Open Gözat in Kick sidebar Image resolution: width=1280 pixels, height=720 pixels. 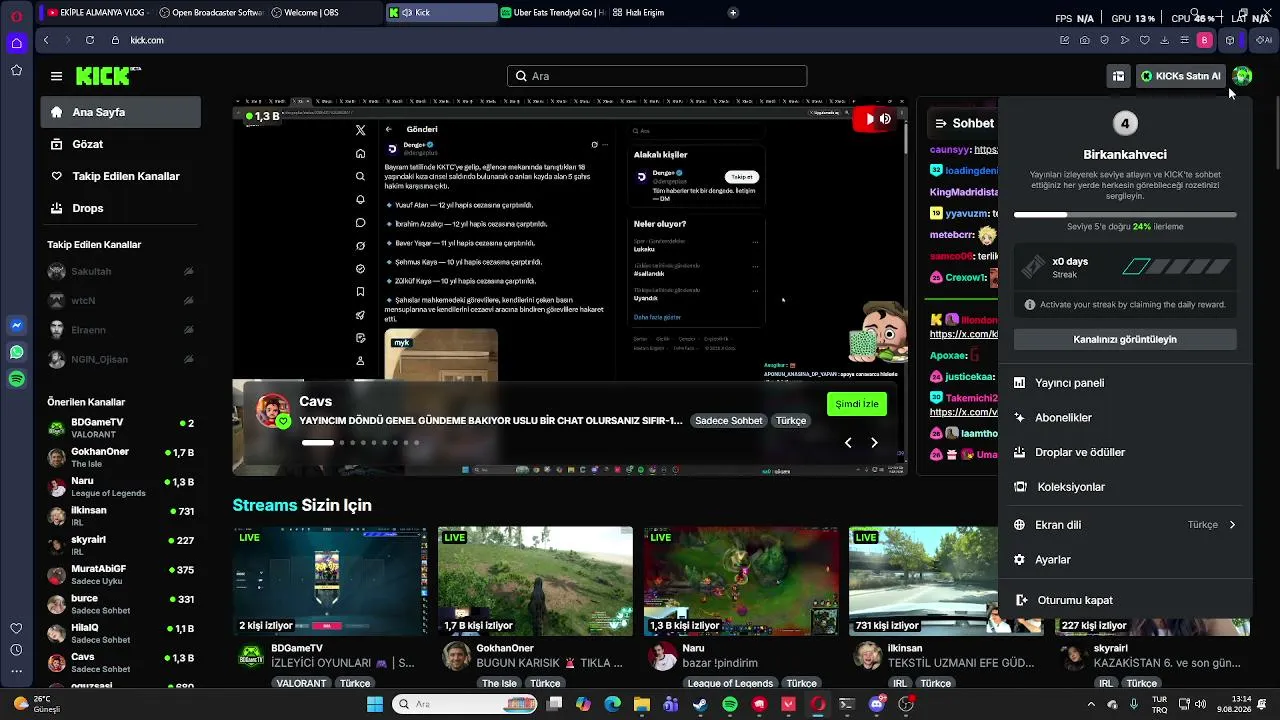(x=121, y=144)
